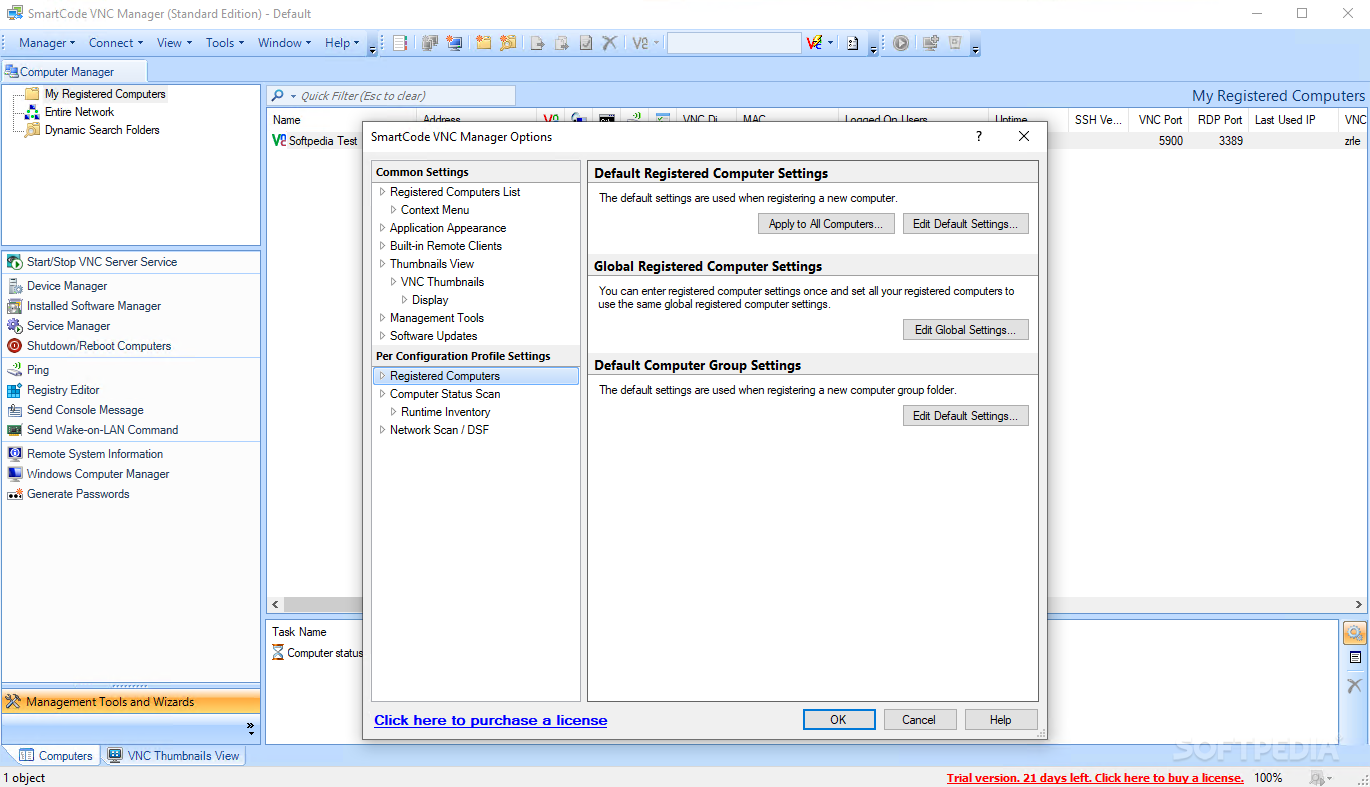Open Quick Filter search dropdown arrow
The image size is (1370, 787).
(293, 96)
